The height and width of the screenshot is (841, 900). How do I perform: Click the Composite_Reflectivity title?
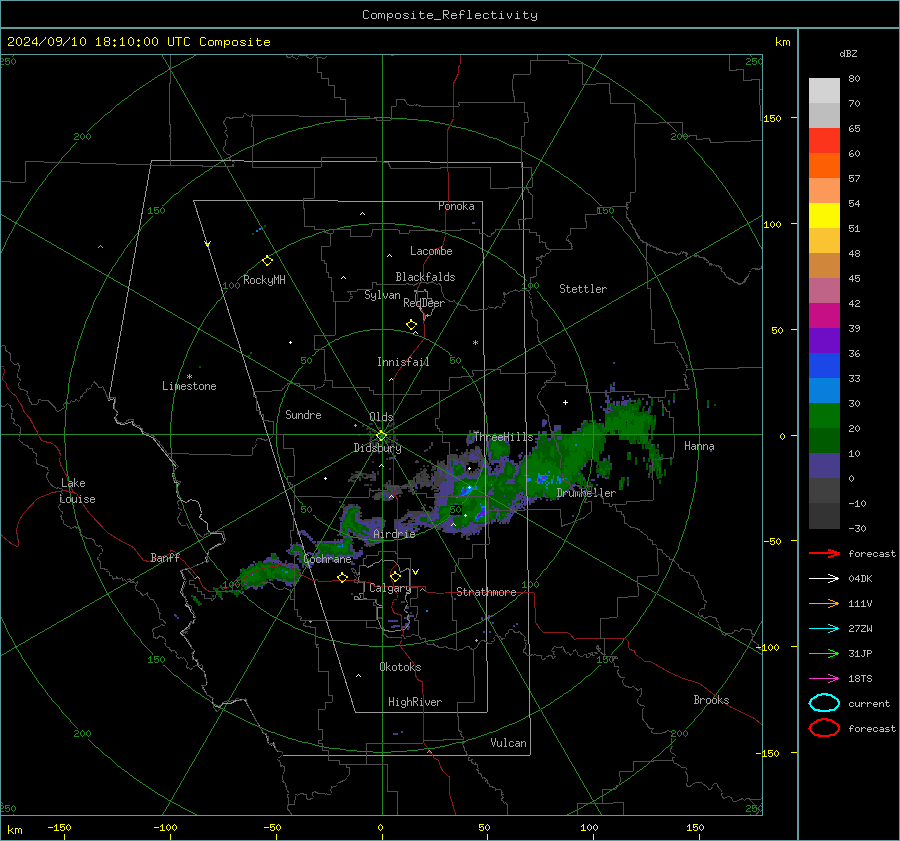point(450,15)
